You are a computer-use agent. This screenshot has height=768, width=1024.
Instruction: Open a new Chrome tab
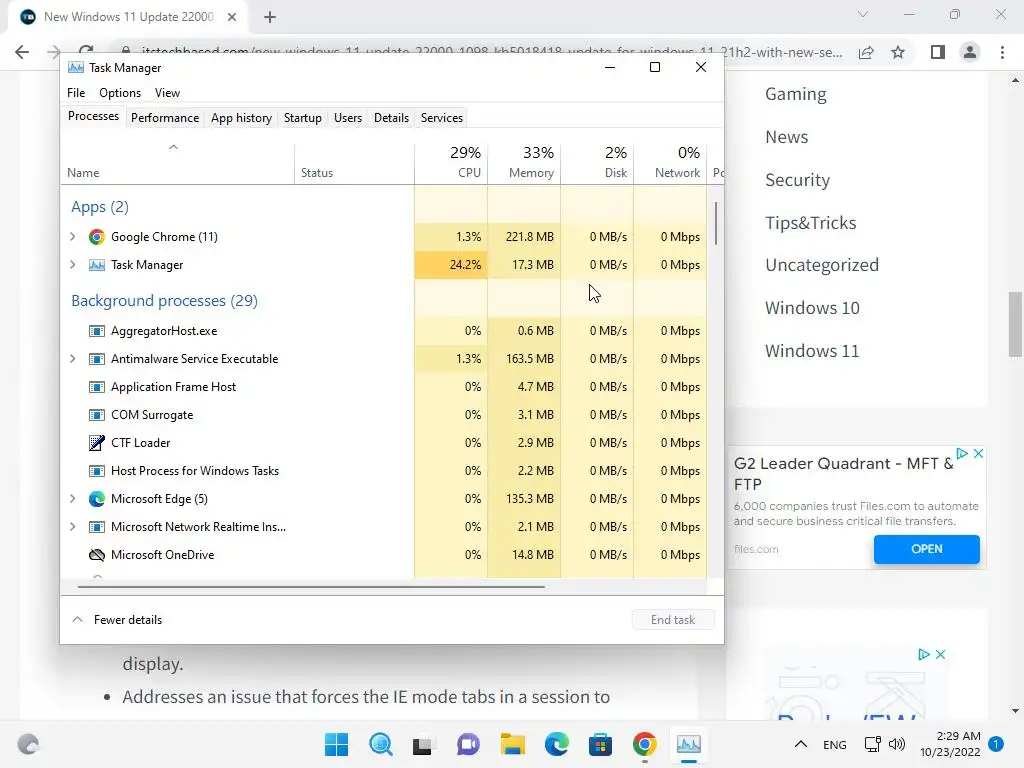pyautogui.click(x=270, y=17)
